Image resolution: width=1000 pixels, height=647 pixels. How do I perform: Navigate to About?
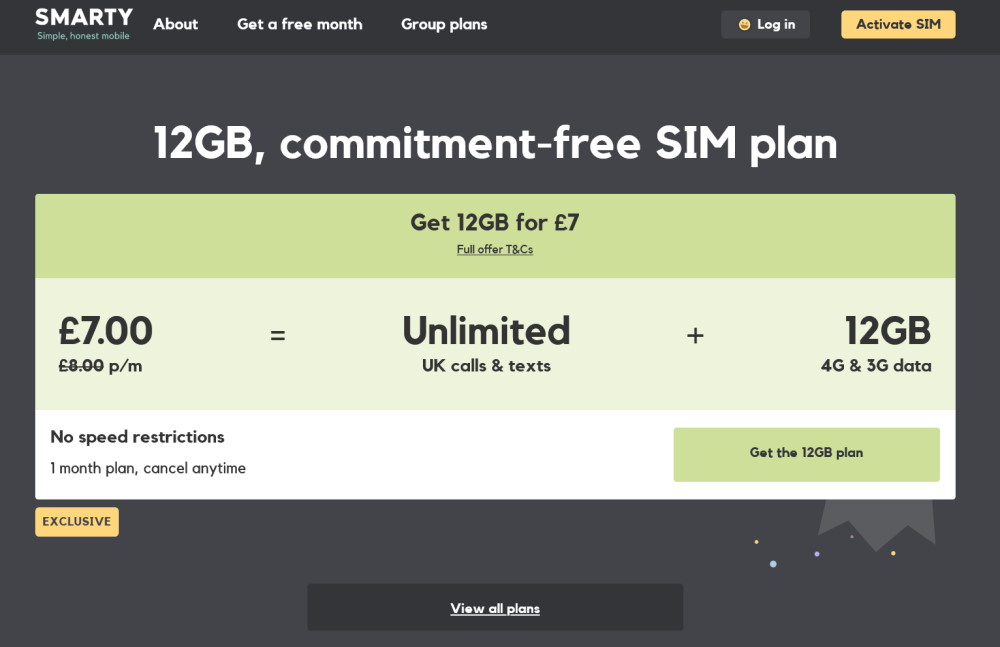coord(175,24)
